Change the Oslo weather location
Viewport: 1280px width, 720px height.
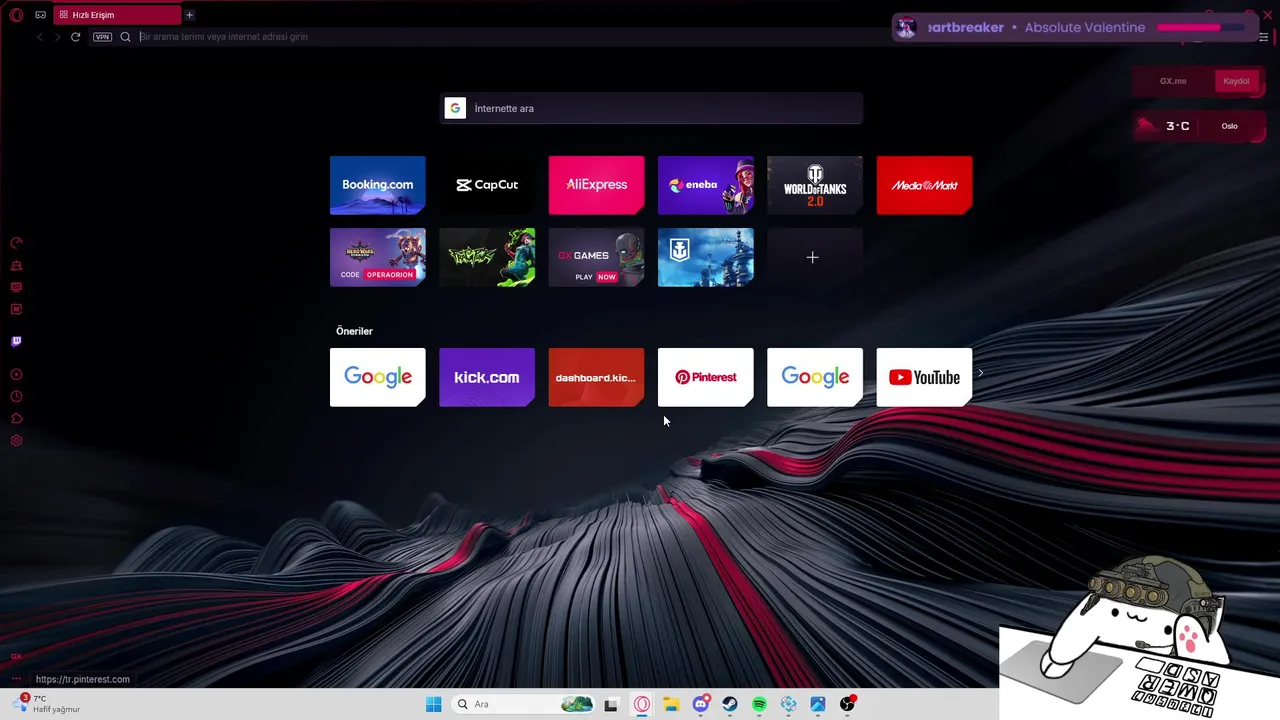(x=1229, y=126)
